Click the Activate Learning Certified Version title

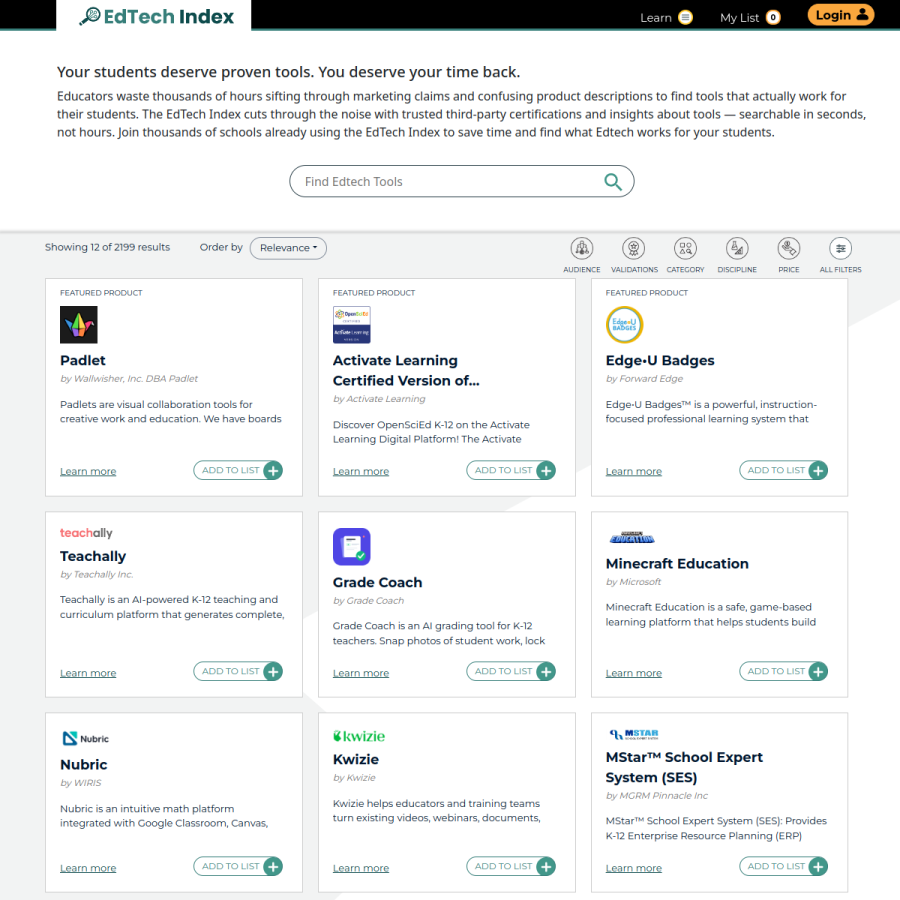click(406, 370)
